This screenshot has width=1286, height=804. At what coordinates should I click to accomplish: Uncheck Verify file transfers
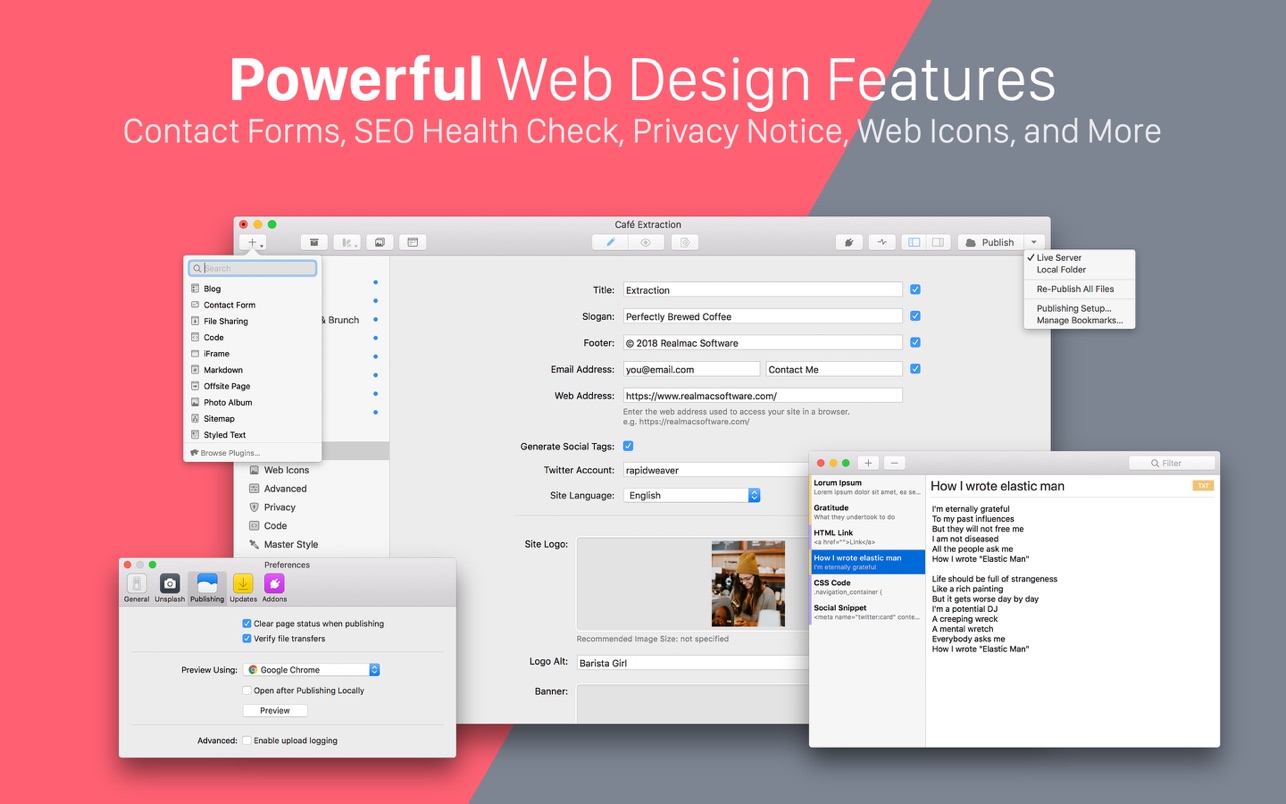point(247,639)
